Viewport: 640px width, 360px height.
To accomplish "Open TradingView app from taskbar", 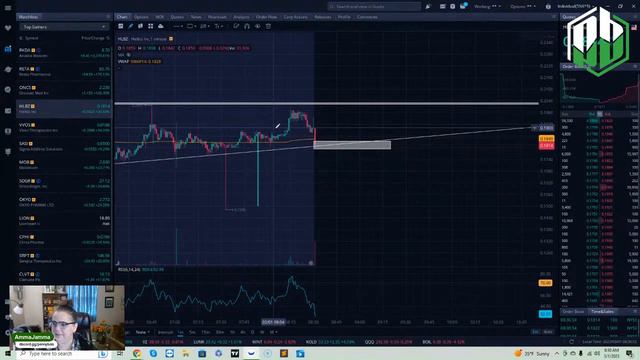I will pyautogui.click(x=235, y=353).
